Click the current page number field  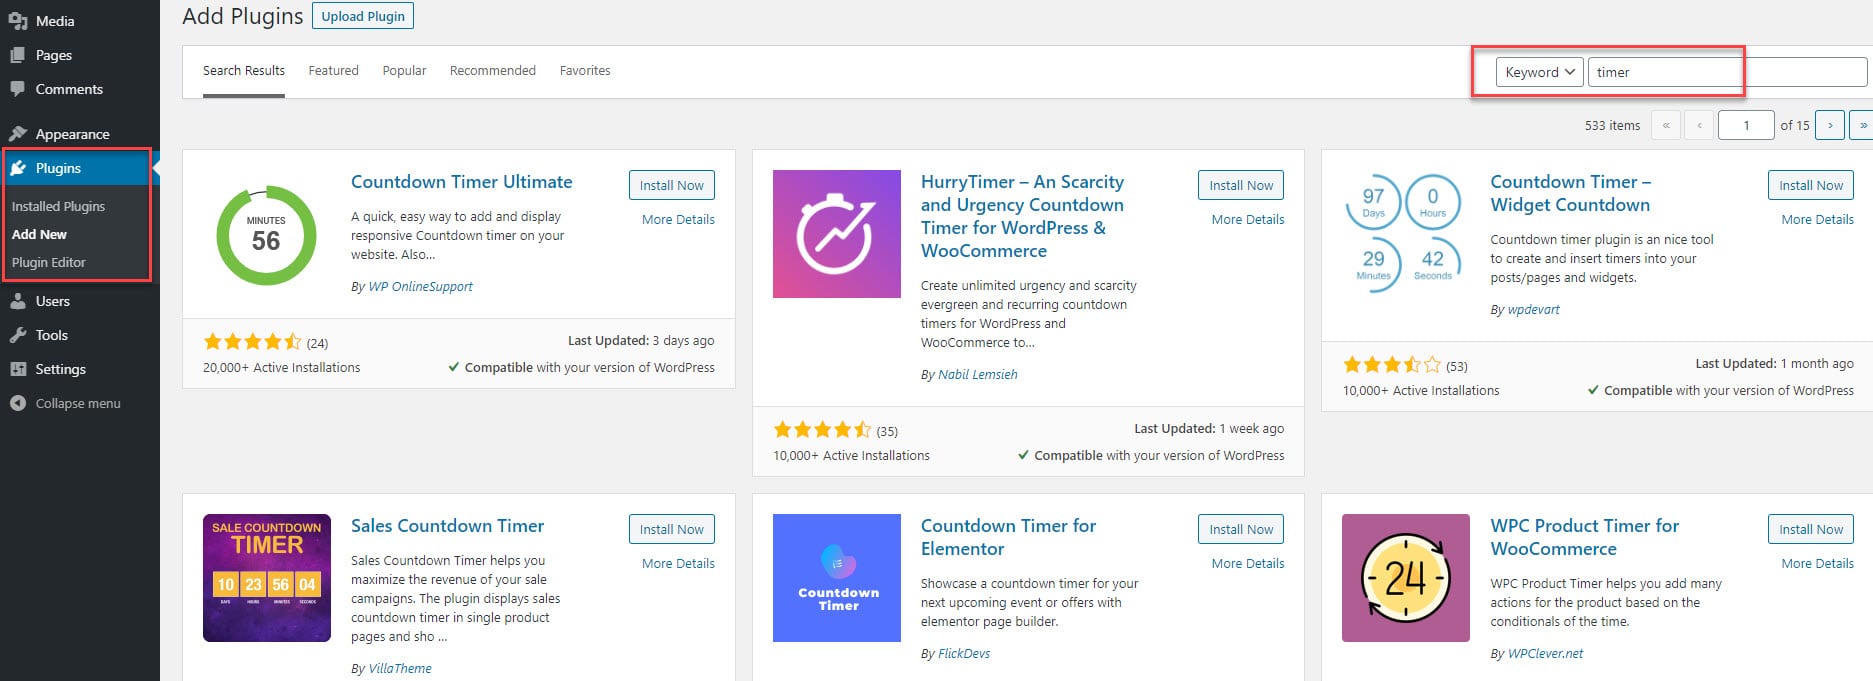pyautogui.click(x=1746, y=125)
